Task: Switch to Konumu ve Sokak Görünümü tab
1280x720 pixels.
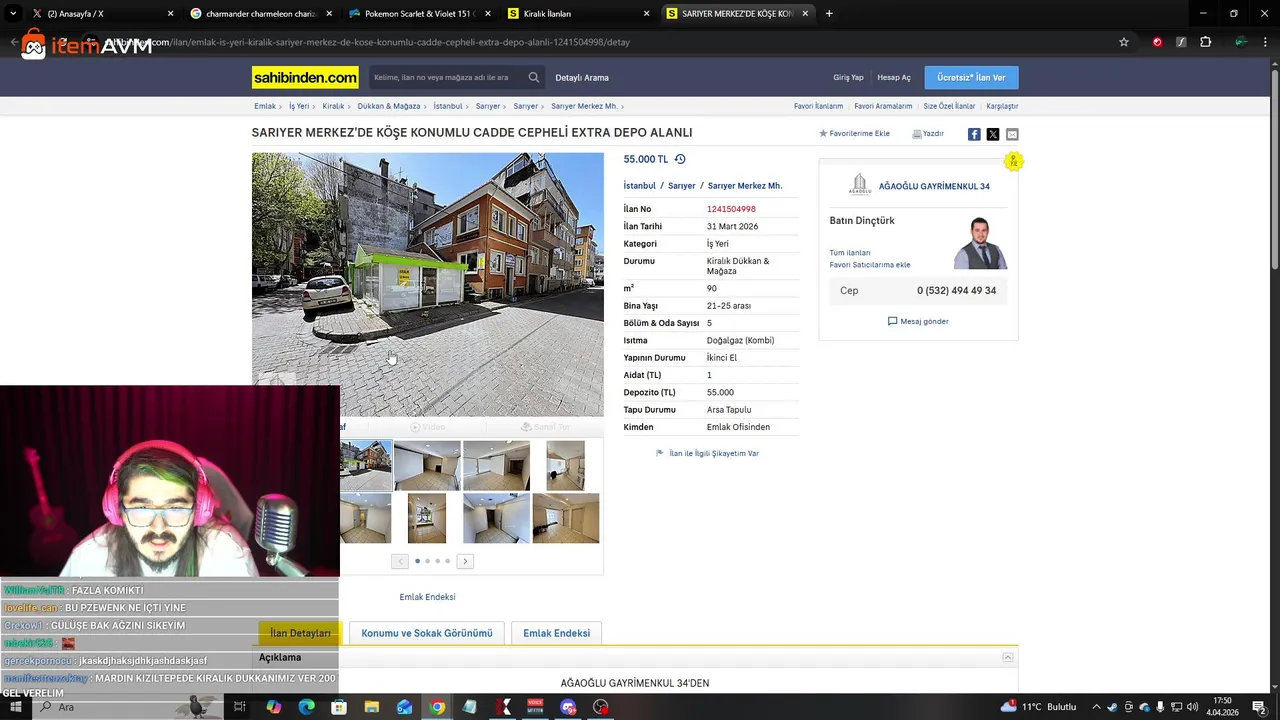Action: tap(427, 633)
